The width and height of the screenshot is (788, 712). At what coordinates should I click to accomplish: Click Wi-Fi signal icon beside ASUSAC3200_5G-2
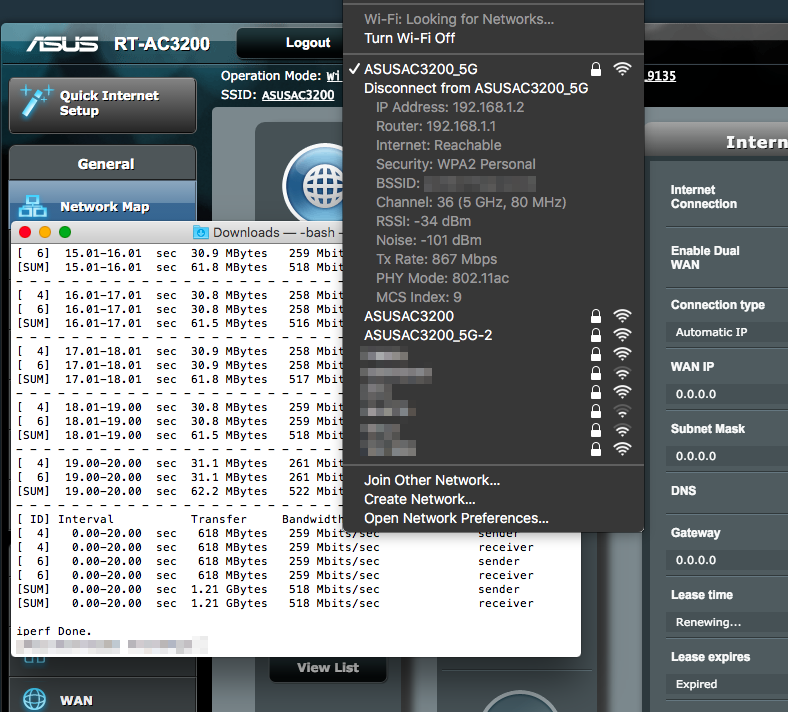(x=622, y=335)
